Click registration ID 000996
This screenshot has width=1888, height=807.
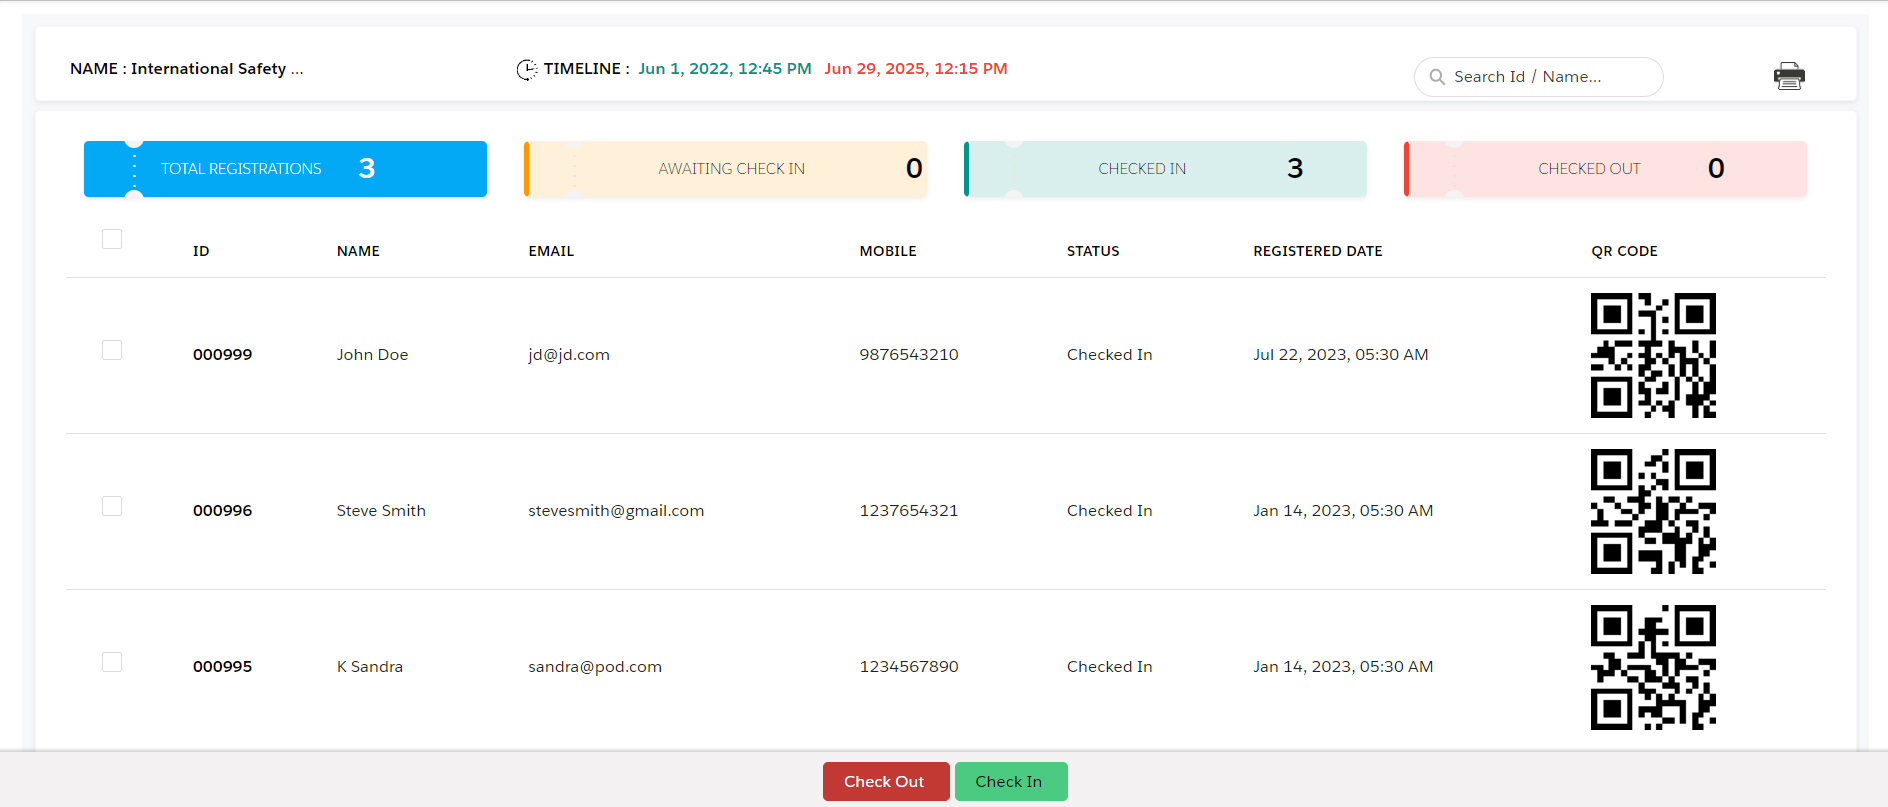coord(222,511)
